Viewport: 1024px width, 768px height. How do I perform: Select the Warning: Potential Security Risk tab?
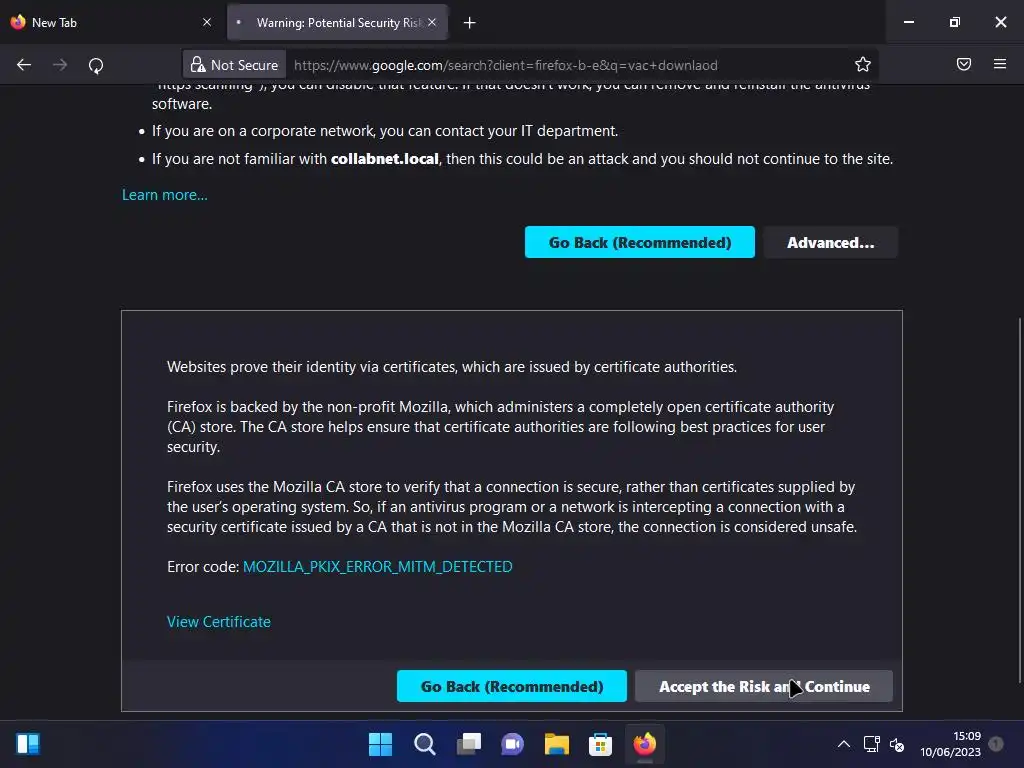click(x=337, y=22)
